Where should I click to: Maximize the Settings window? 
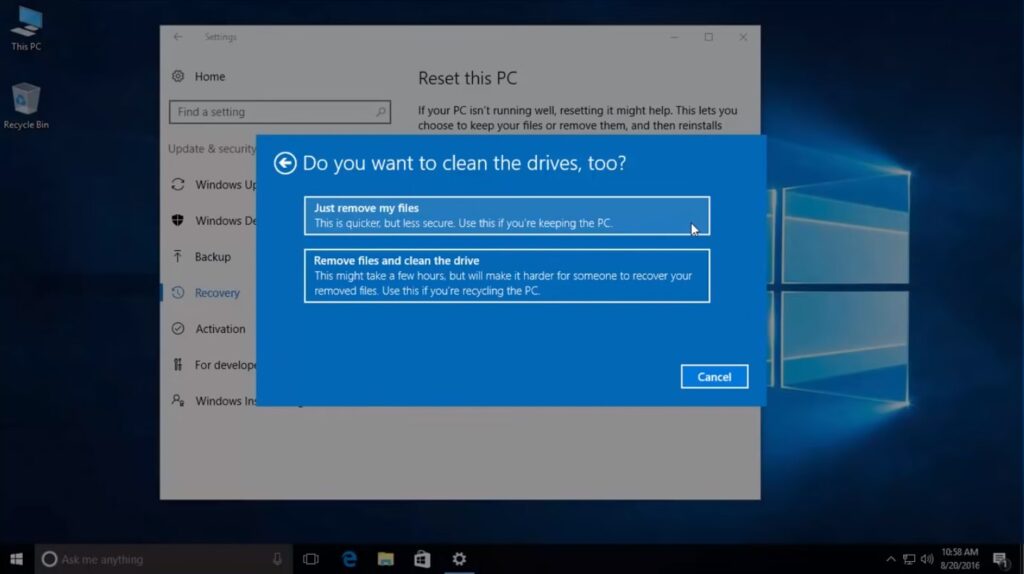tap(709, 37)
